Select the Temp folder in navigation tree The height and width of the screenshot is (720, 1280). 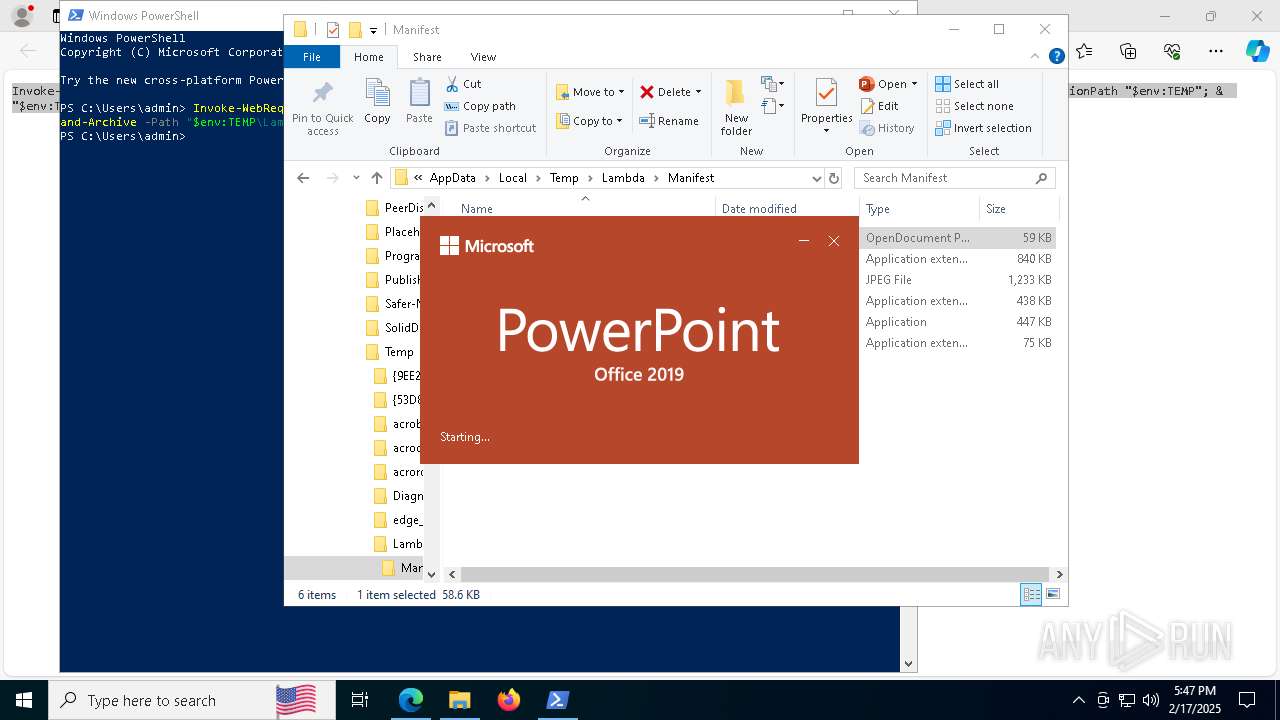[399, 352]
